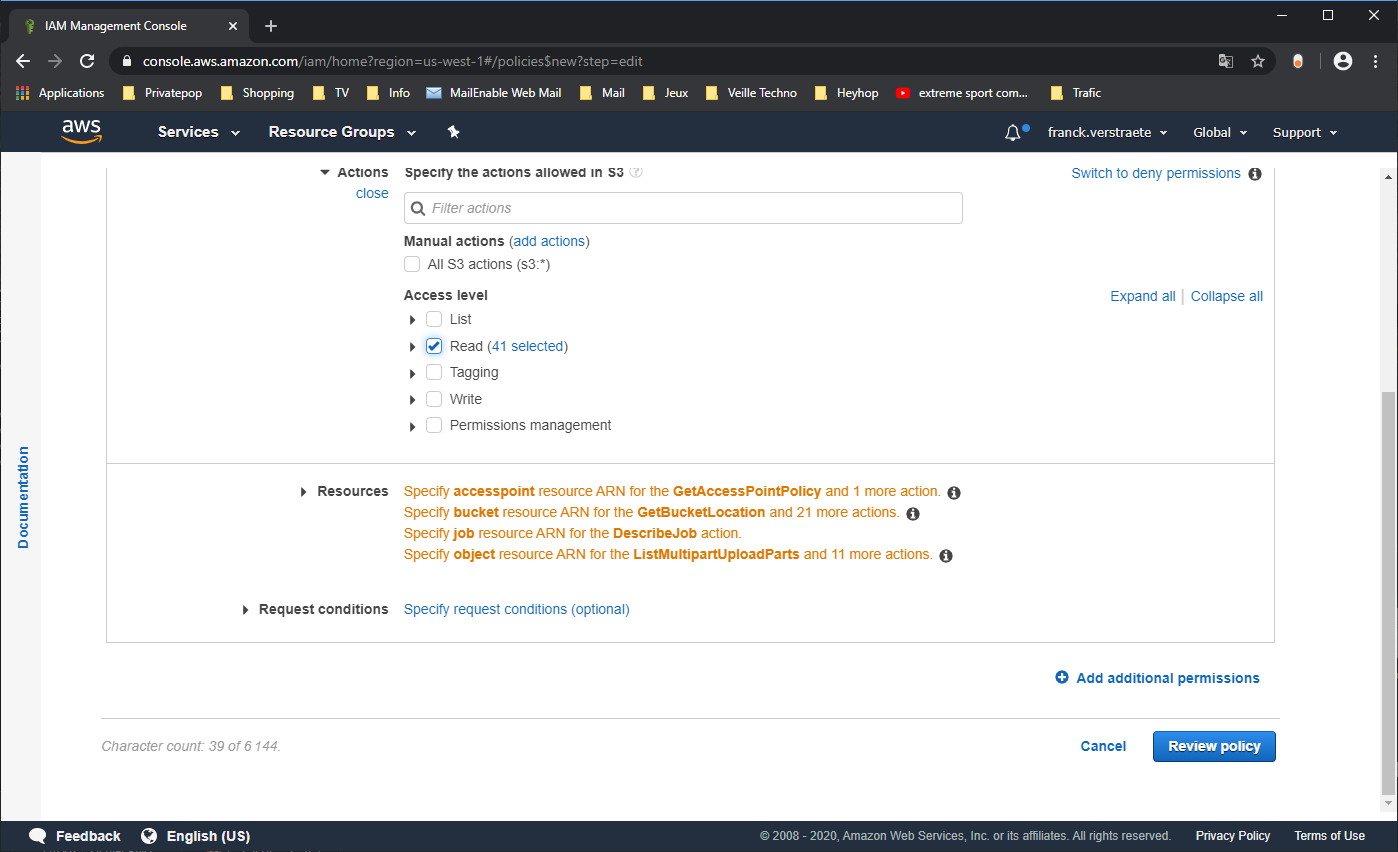The width and height of the screenshot is (1398, 852).
Task: Open the franck.verstraete account menu
Action: click(x=1107, y=132)
